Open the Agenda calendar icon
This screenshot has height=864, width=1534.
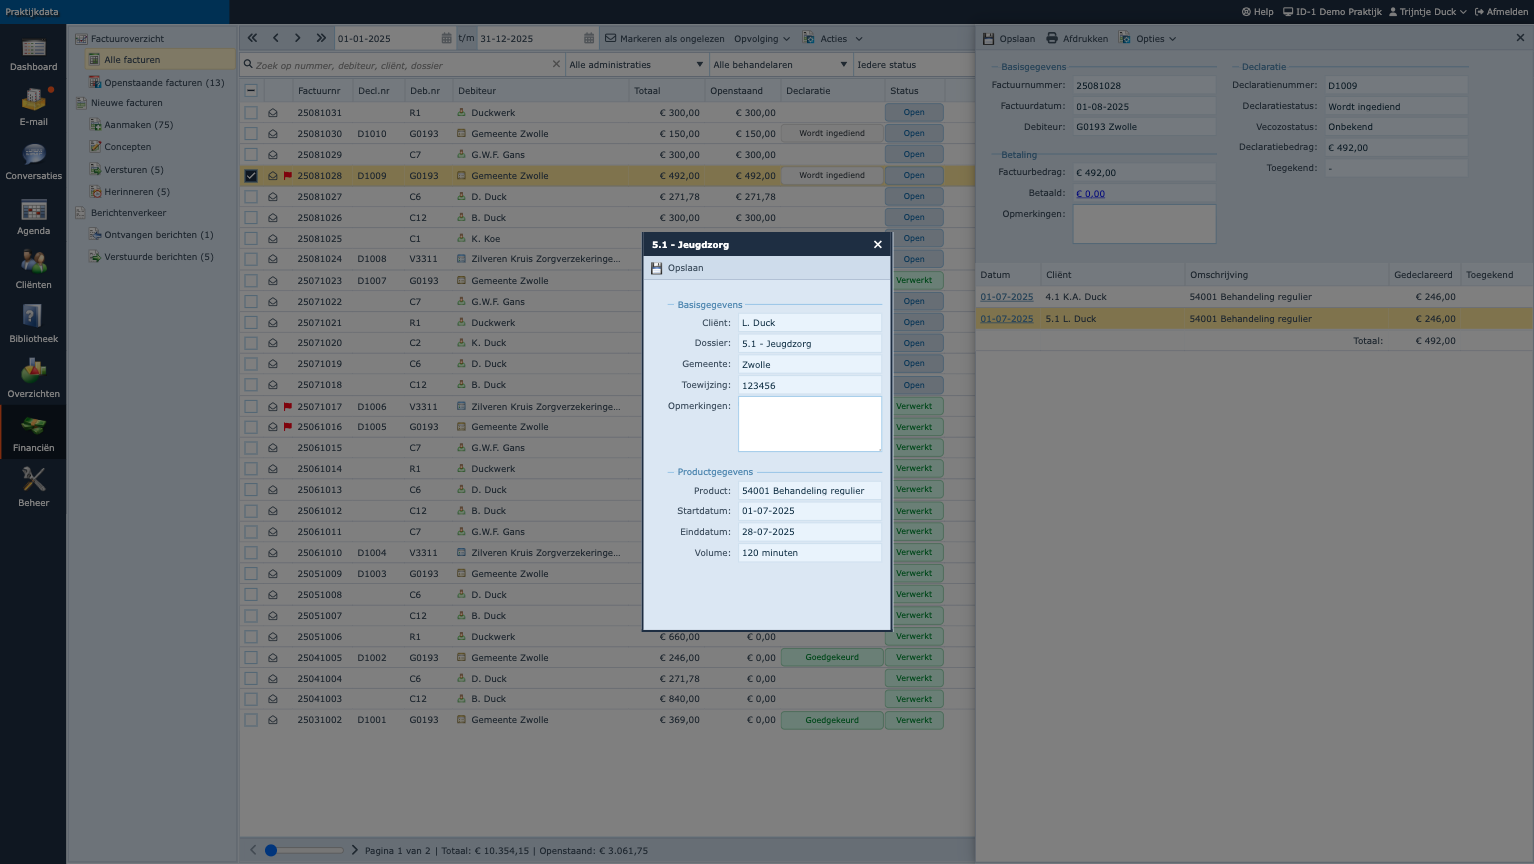coord(33,211)
